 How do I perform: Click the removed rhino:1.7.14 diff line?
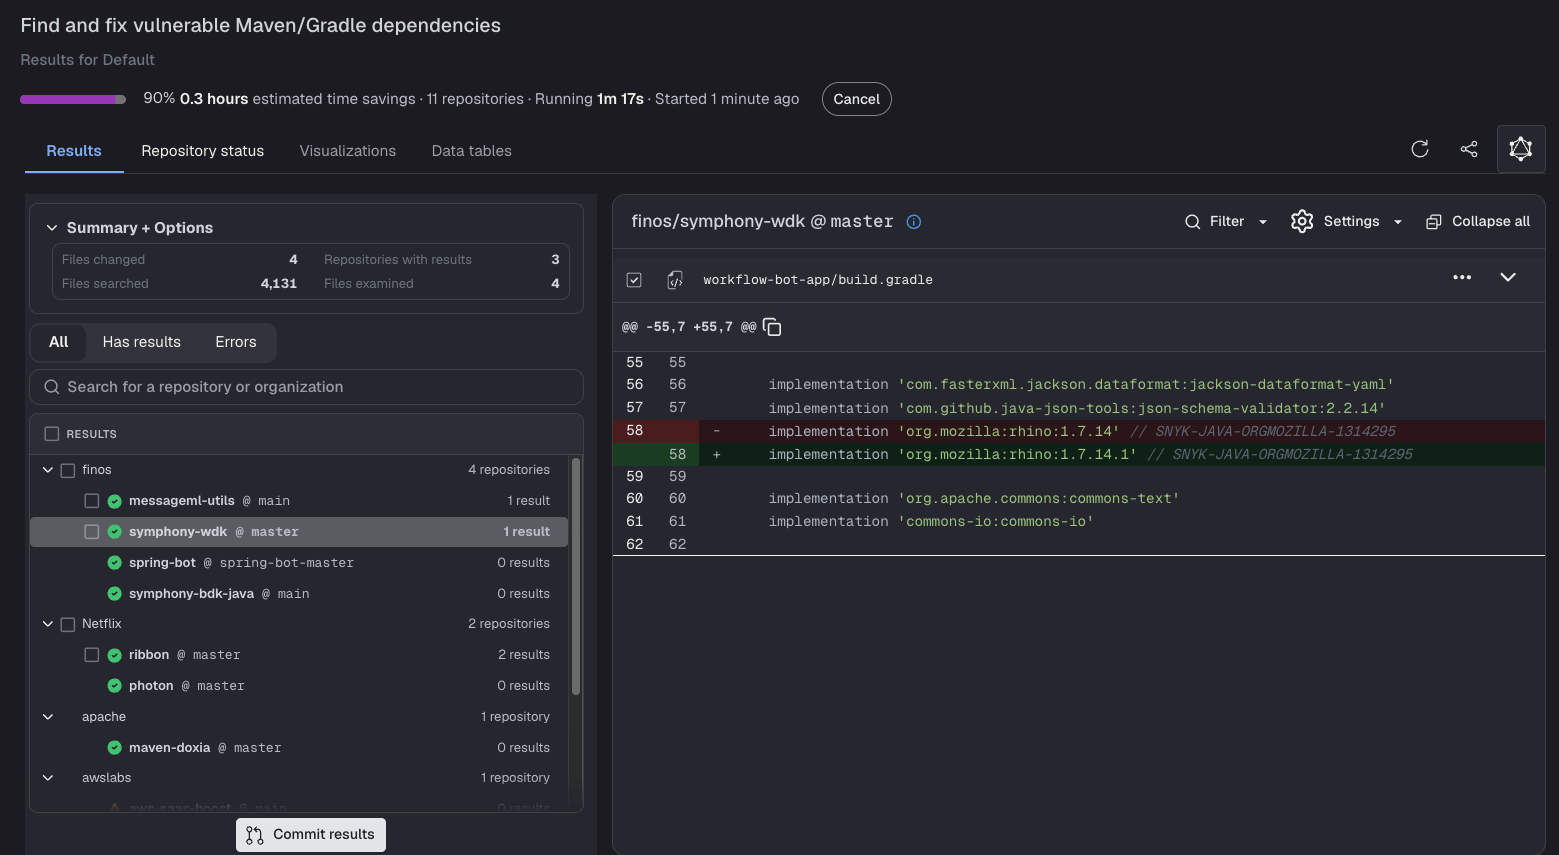coord(1079,431)
